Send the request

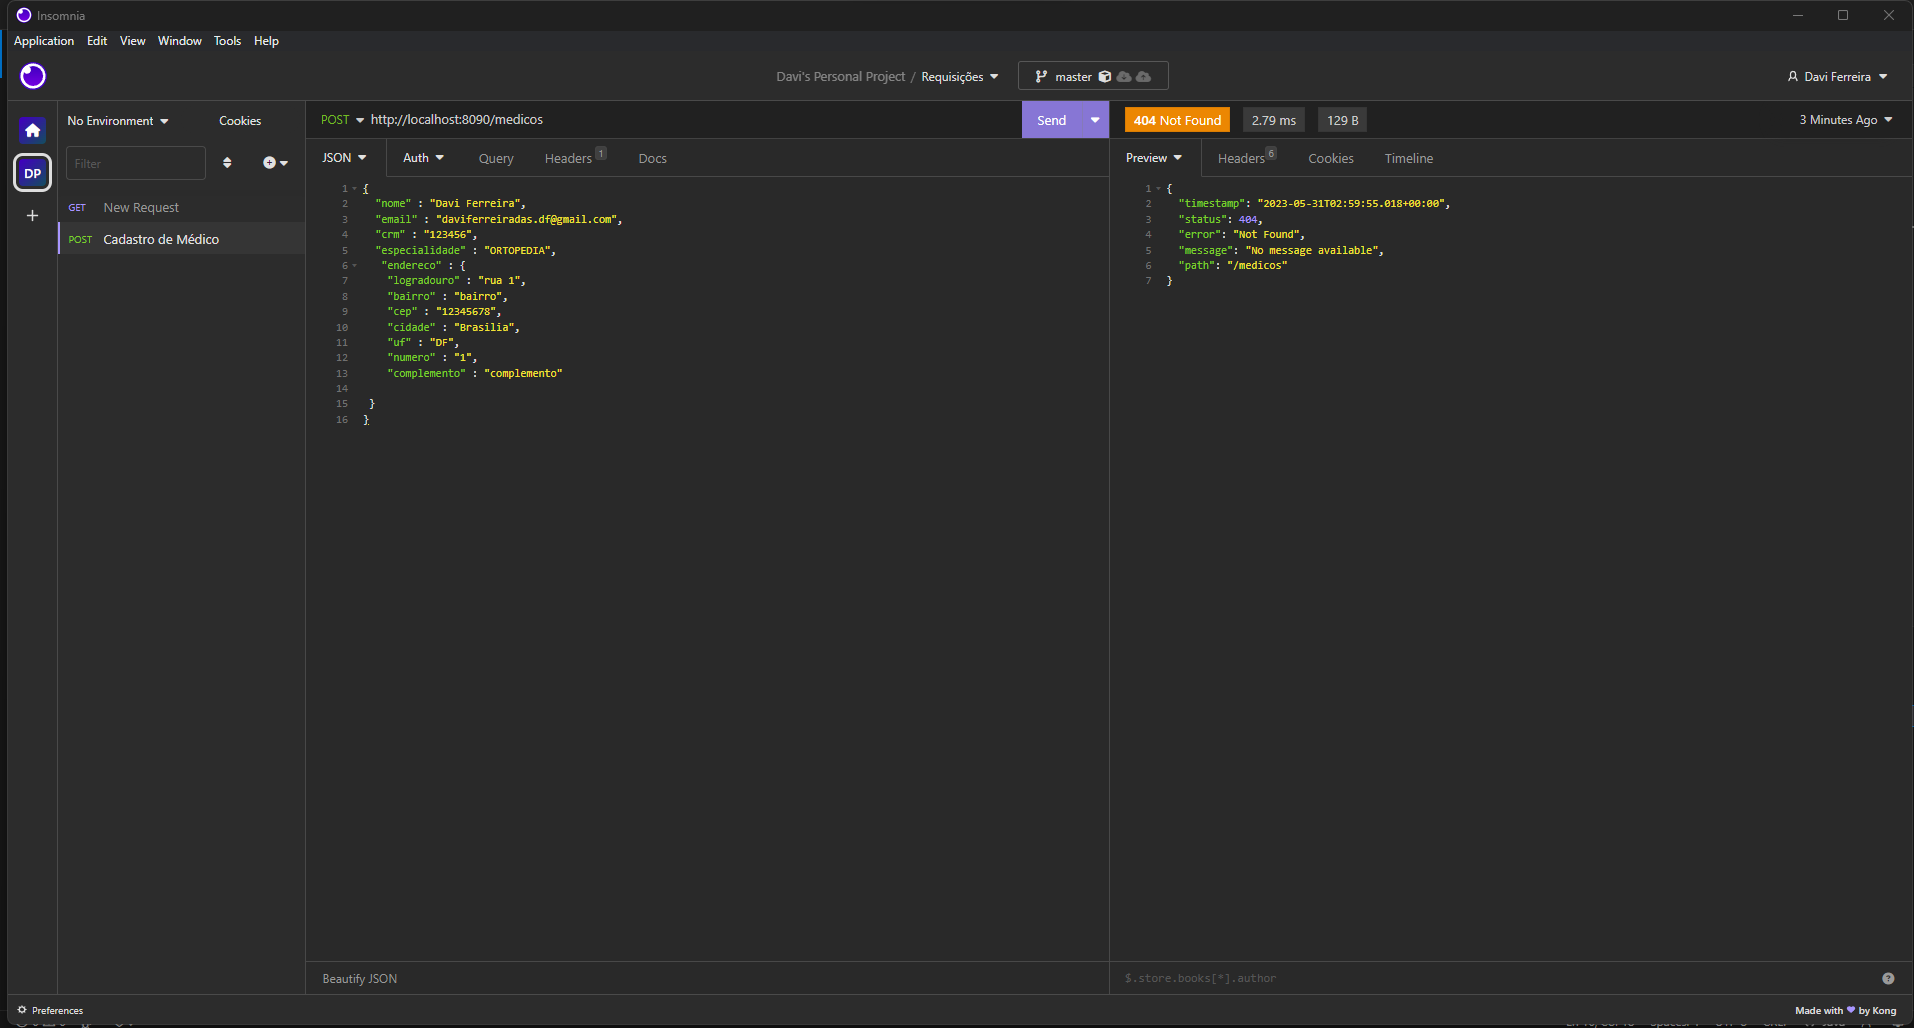pos(1052,120)
